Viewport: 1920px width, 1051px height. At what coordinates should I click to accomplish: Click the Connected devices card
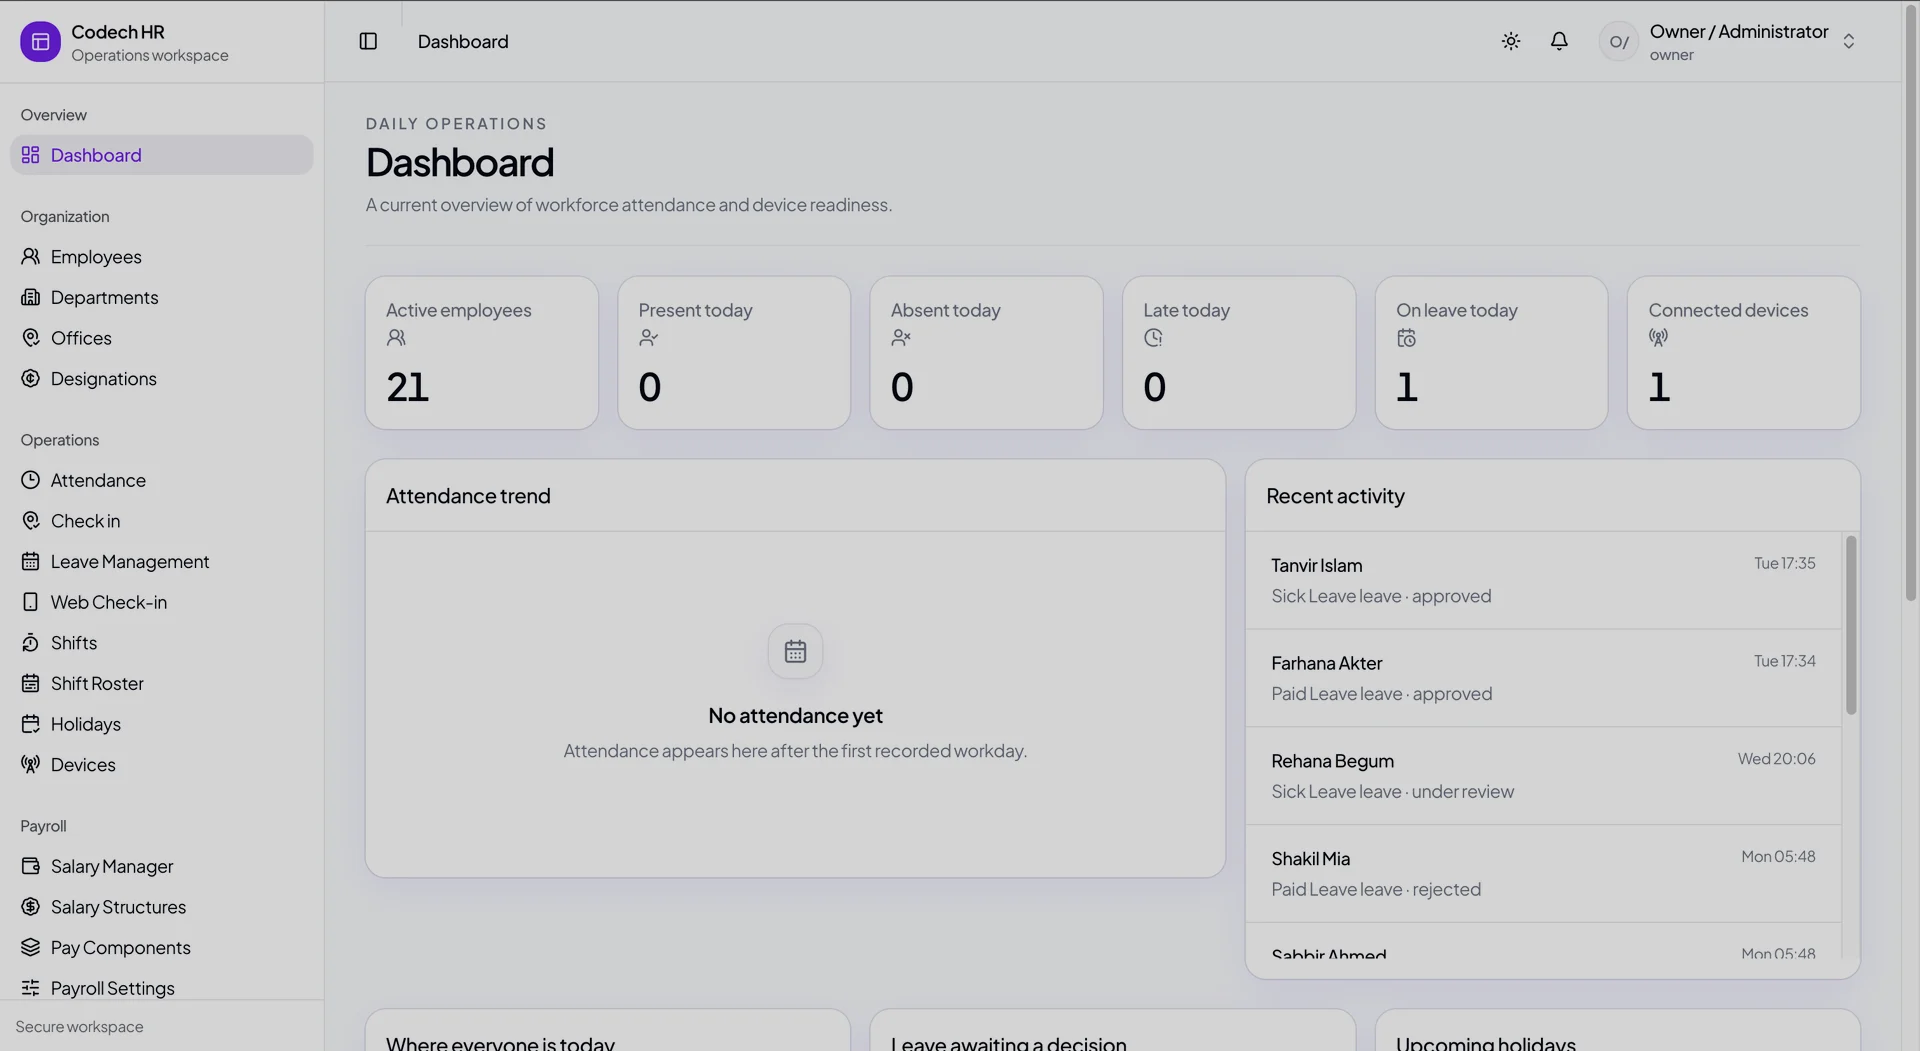[x=1744, y=353]
